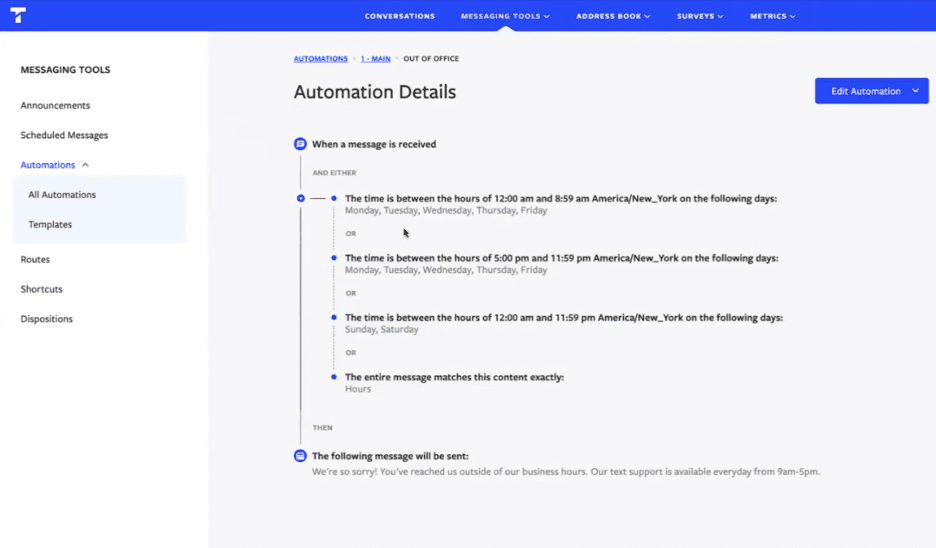Select Scheduled Messages in sidebar

click(x=64, y=135)
